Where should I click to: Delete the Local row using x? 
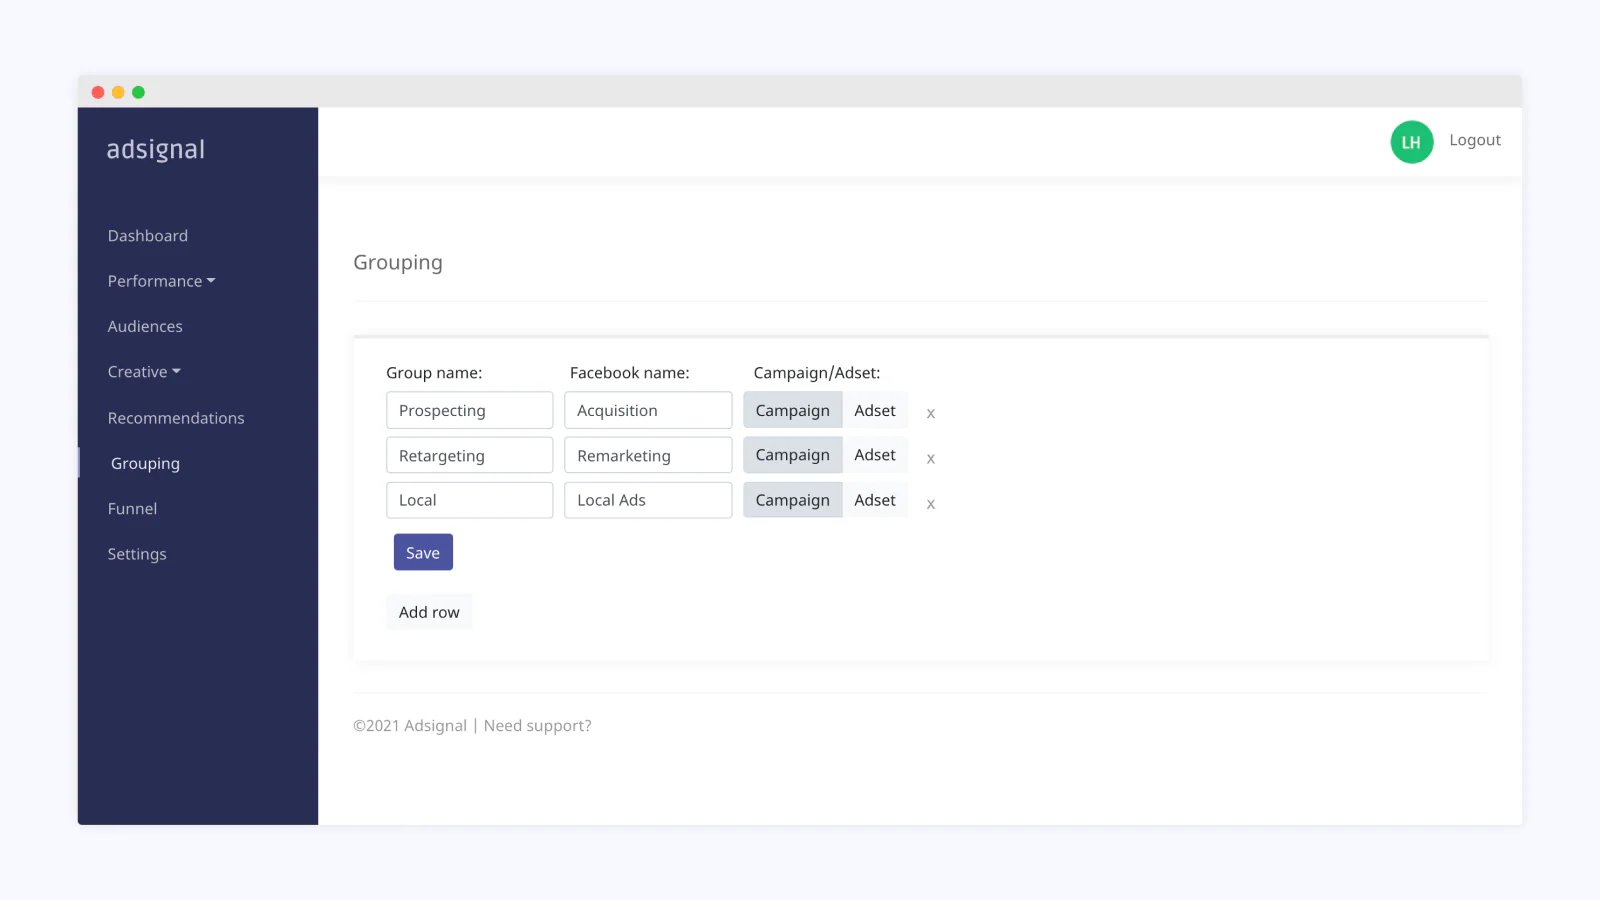tap(930, 504)
